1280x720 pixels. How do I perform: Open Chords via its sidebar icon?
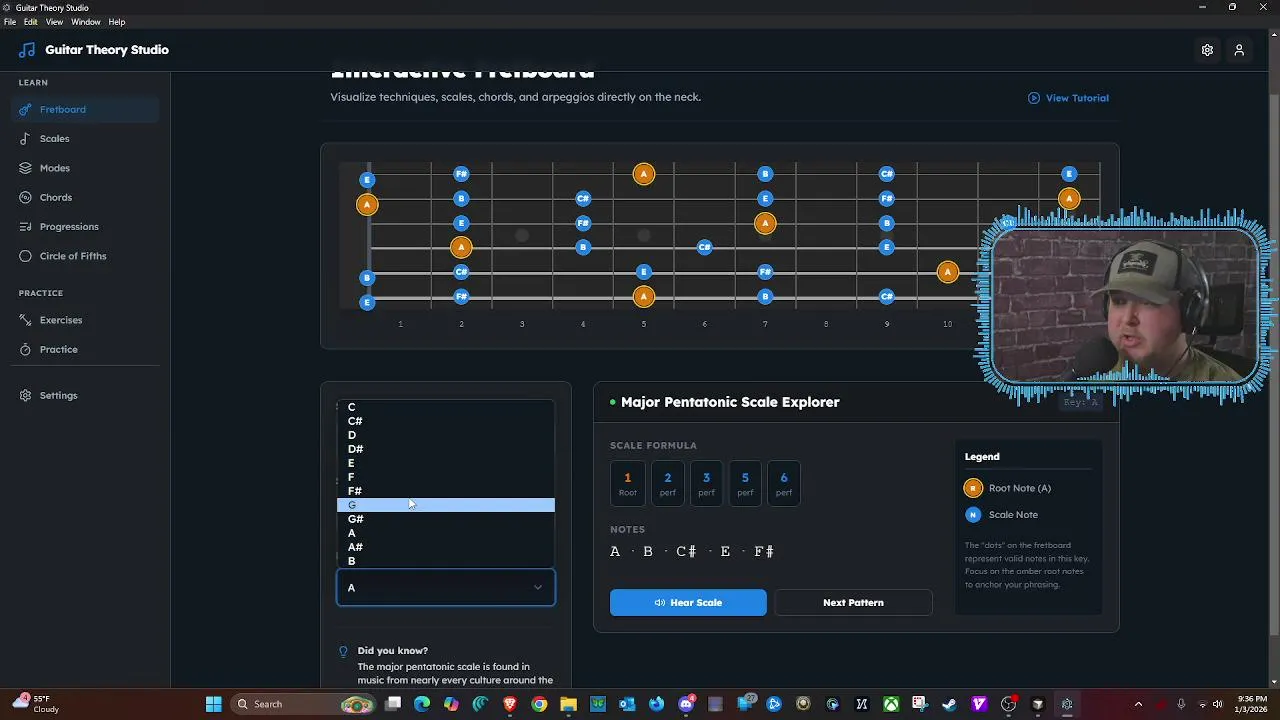[x=26, y=197]
